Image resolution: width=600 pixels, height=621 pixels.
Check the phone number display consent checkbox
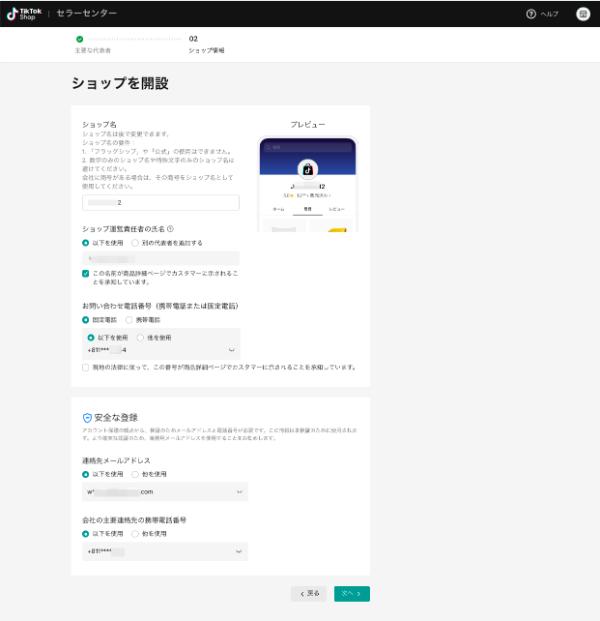pos(86,367)
